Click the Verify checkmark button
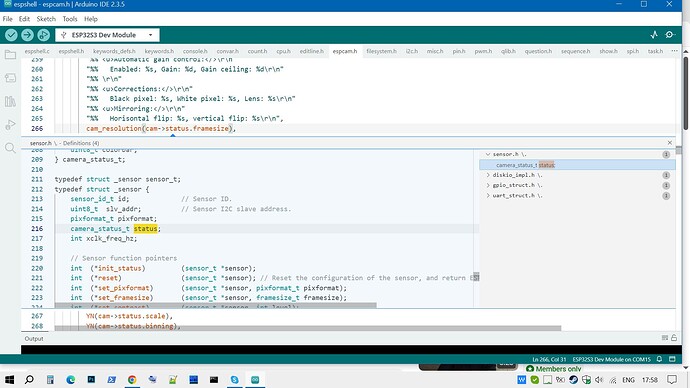Screen dimensions: 690x388 point(11,35)
